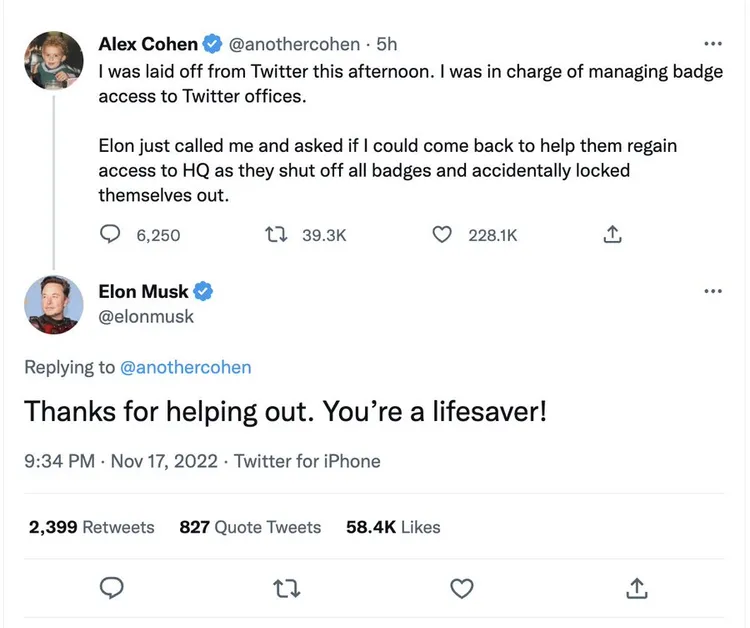Like Alex Cohen's tweet

[443, 234]
